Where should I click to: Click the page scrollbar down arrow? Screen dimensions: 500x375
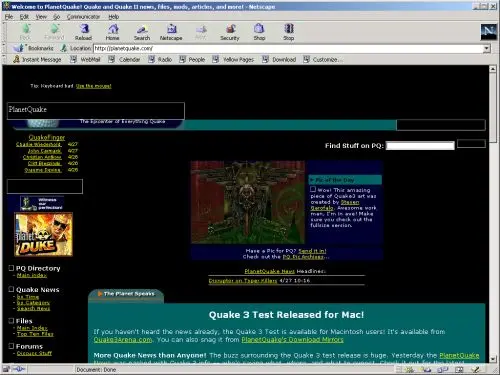[493, 359]
